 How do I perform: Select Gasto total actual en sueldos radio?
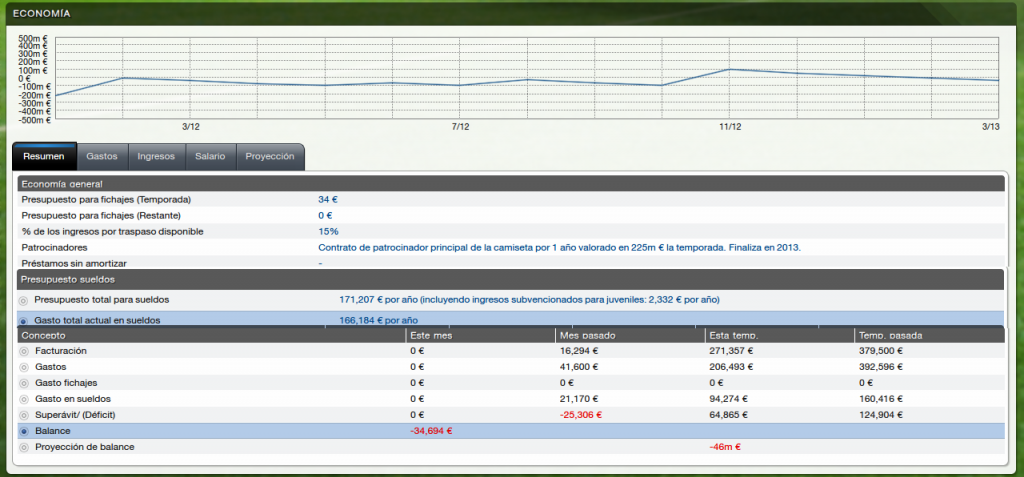pos(24,321)
